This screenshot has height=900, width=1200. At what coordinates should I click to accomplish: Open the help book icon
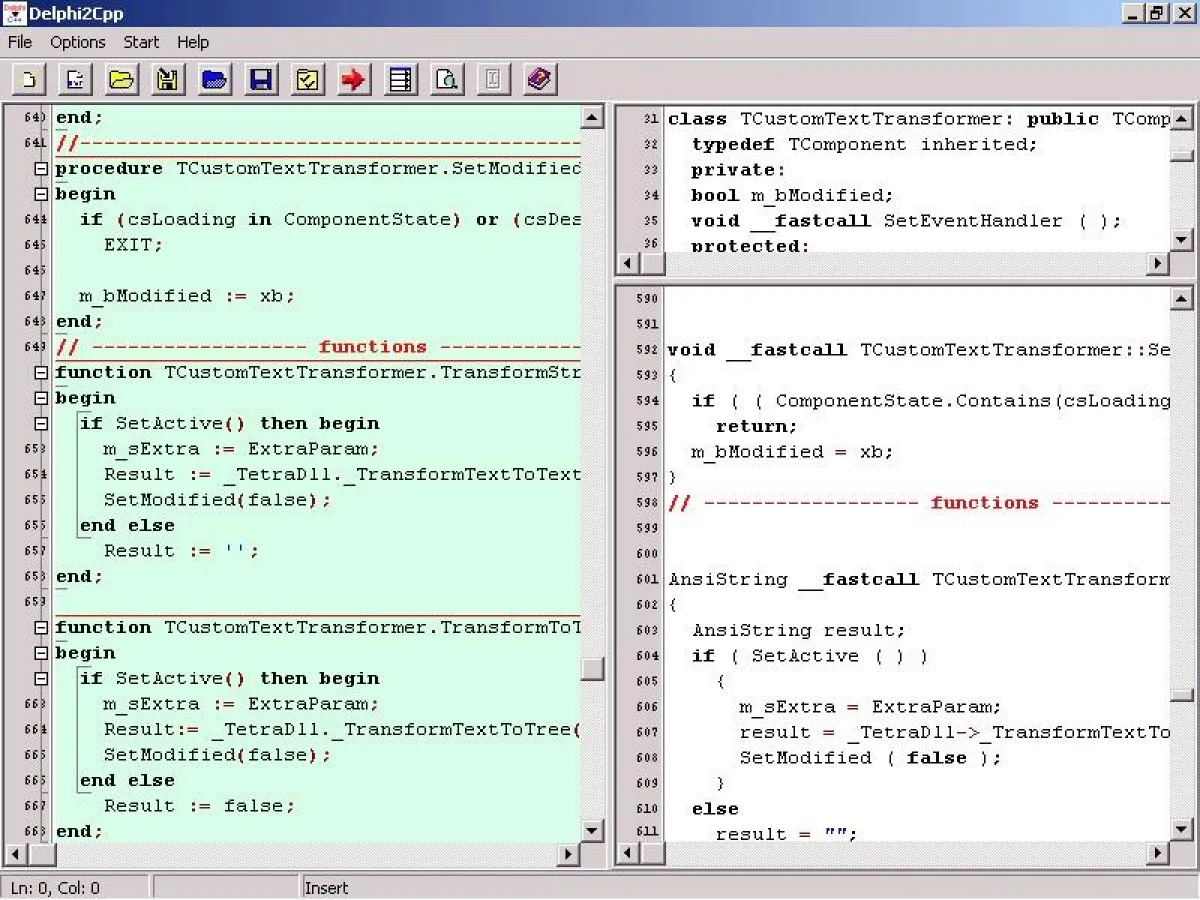pos(540,79)
